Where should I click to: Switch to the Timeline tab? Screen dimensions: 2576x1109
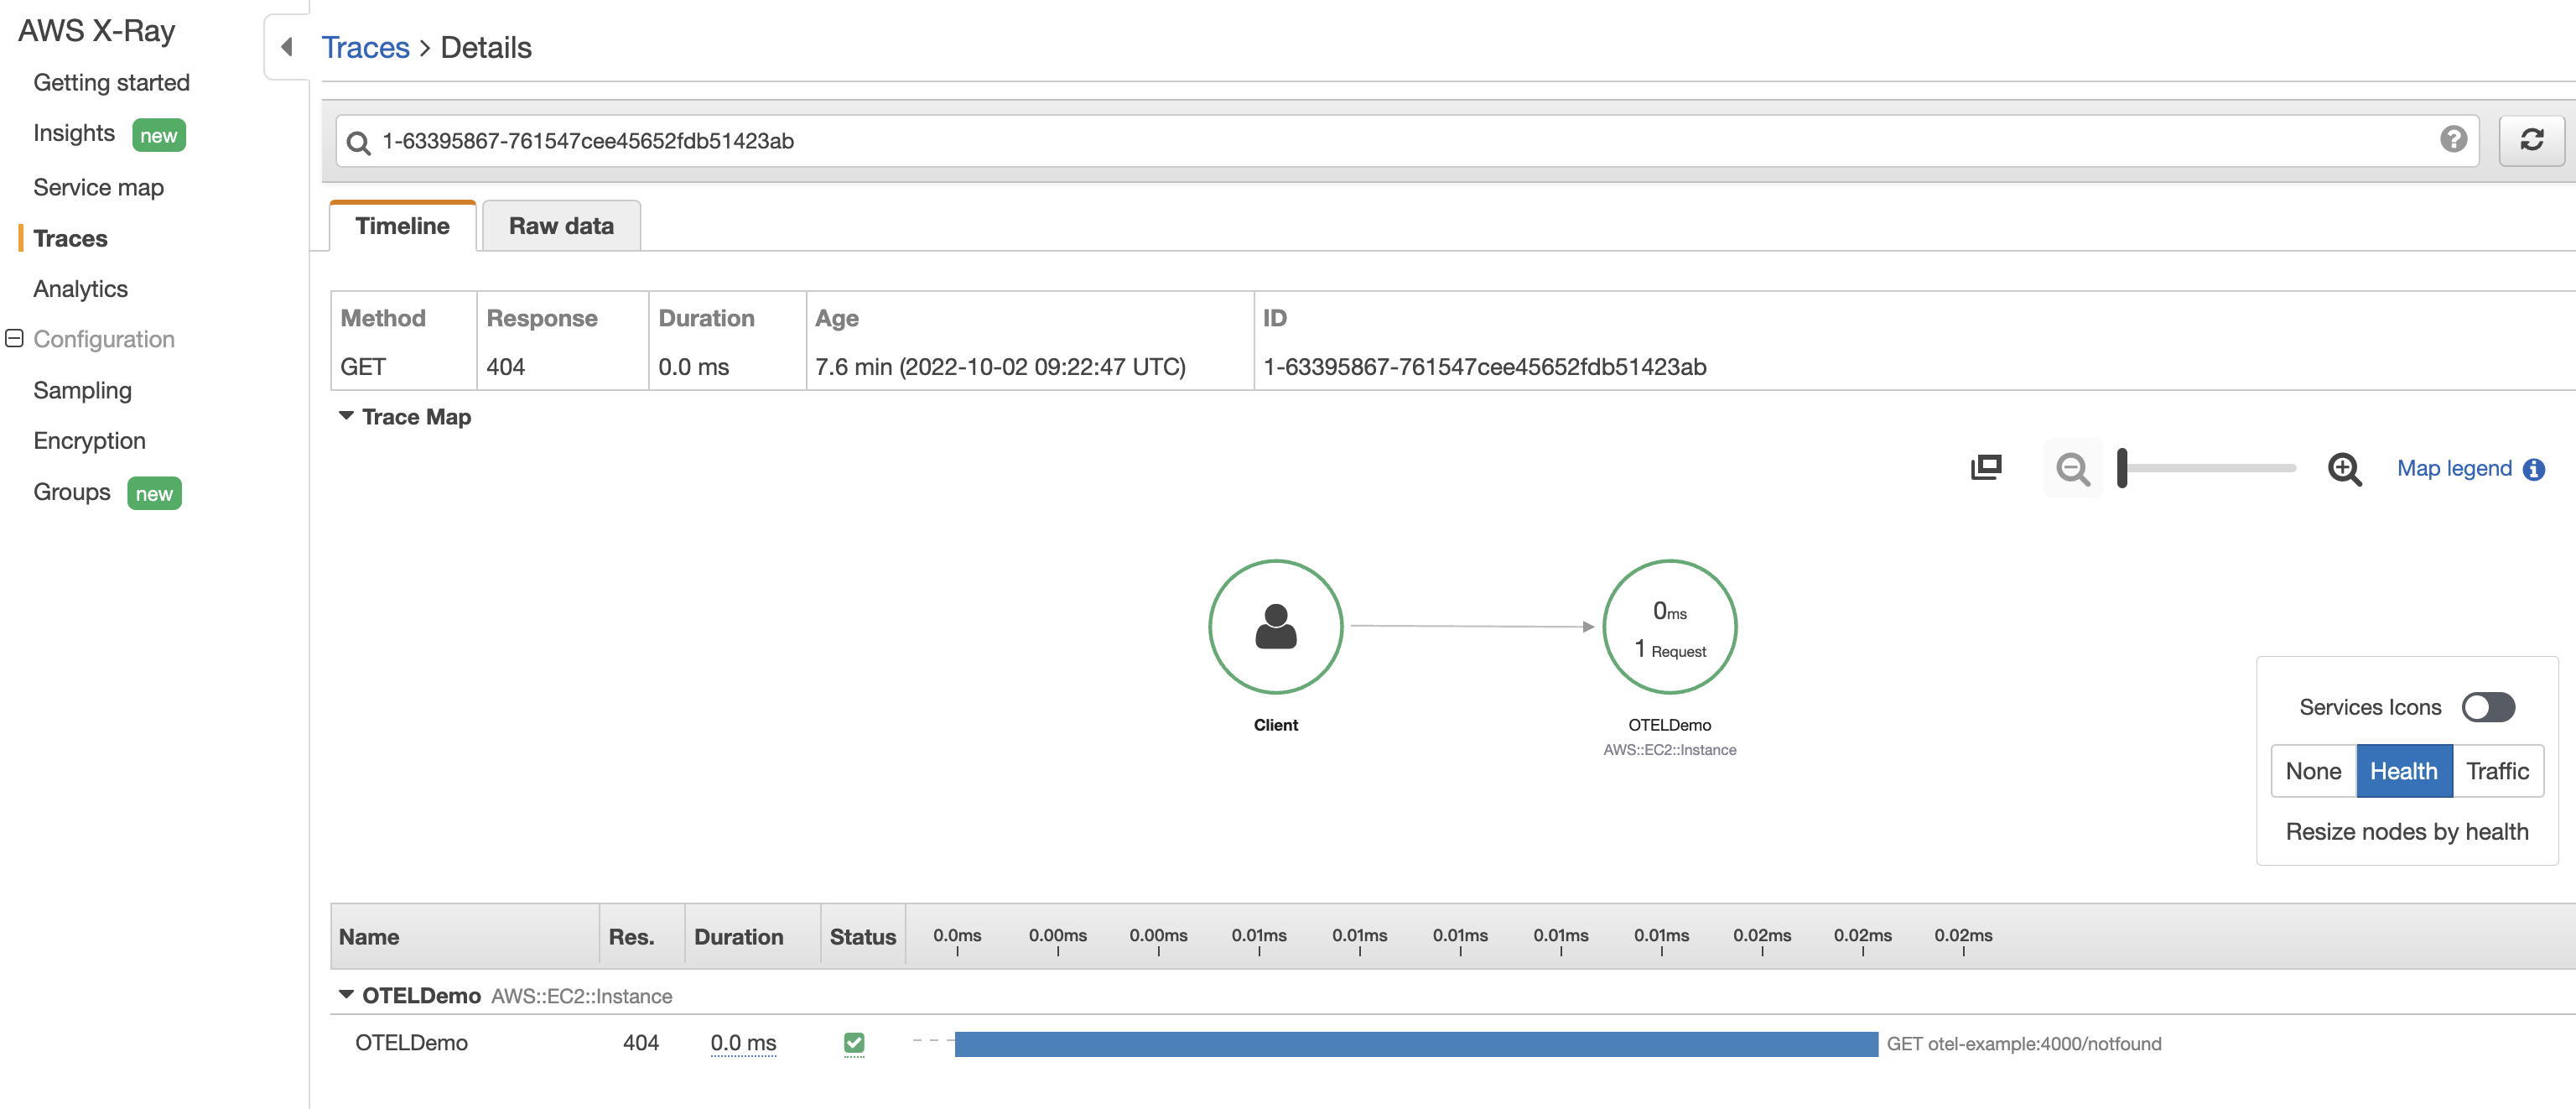(x=402, y=226)
